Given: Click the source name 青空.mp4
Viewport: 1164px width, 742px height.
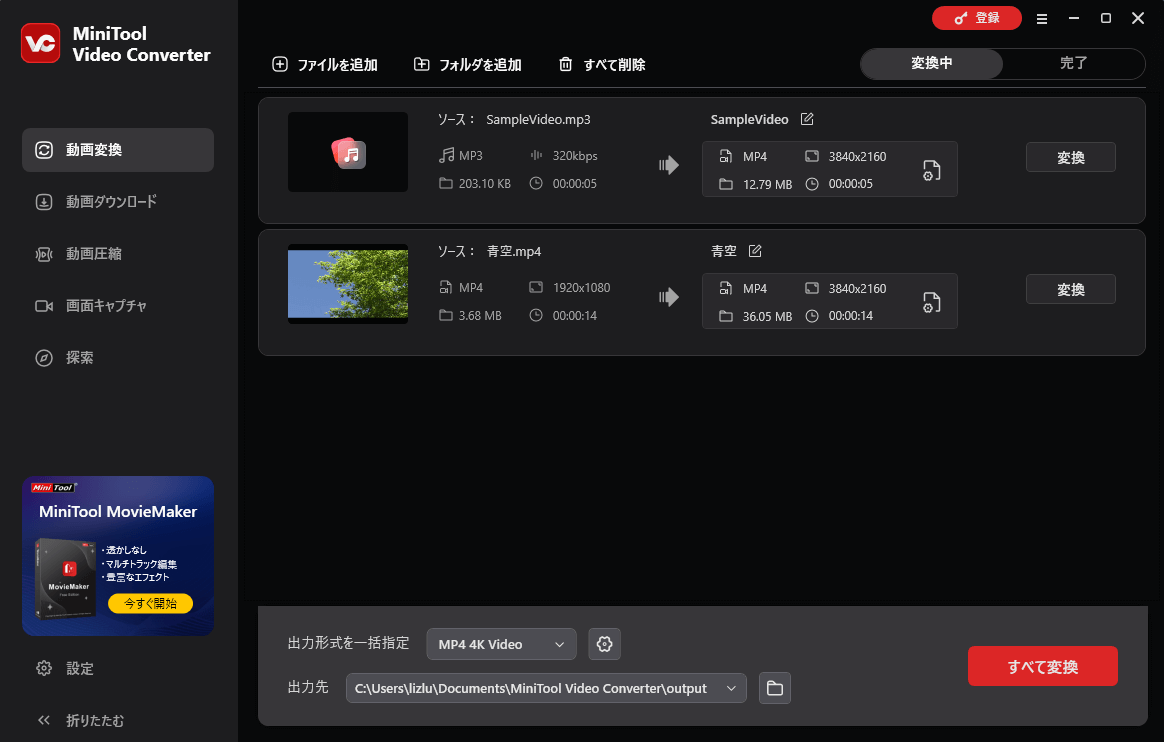Looking at the screenshot, I should point(514,252).
